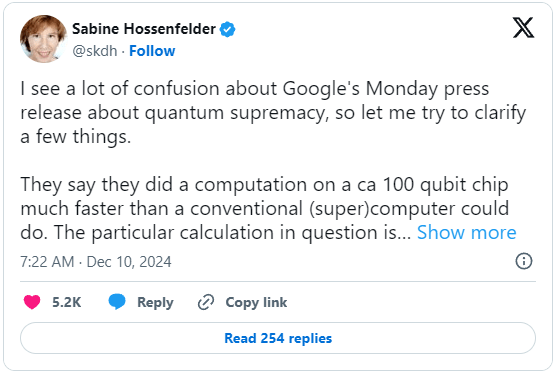
Task: Click the @skdh handle
Action: [95, 51]
